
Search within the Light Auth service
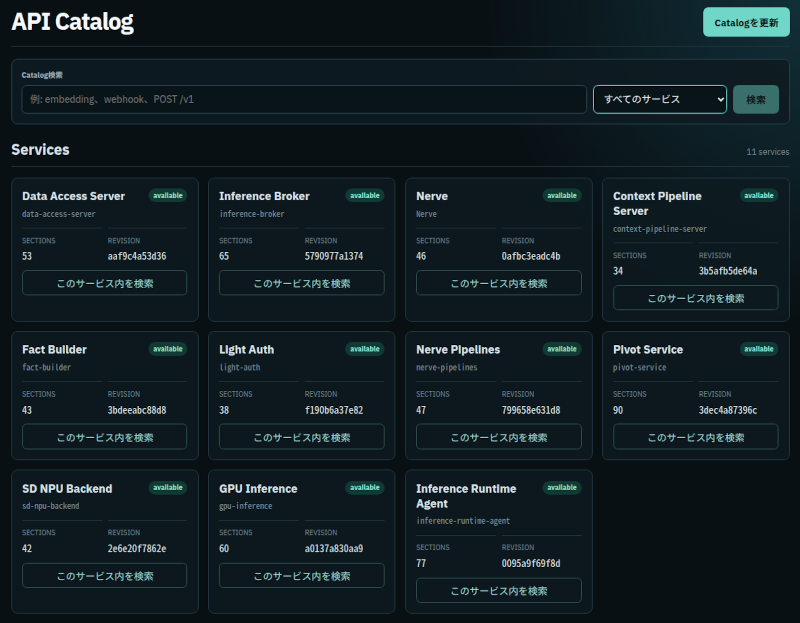(302, 437)
